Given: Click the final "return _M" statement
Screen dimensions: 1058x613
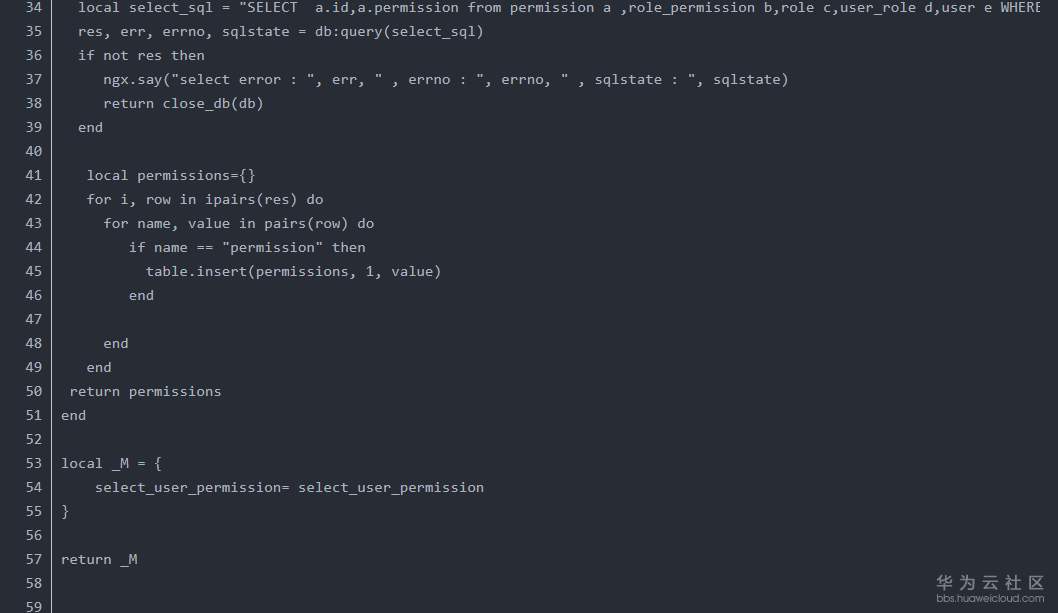Looking at the screenshot, I should pyautogui.click(x=99, y=559).
